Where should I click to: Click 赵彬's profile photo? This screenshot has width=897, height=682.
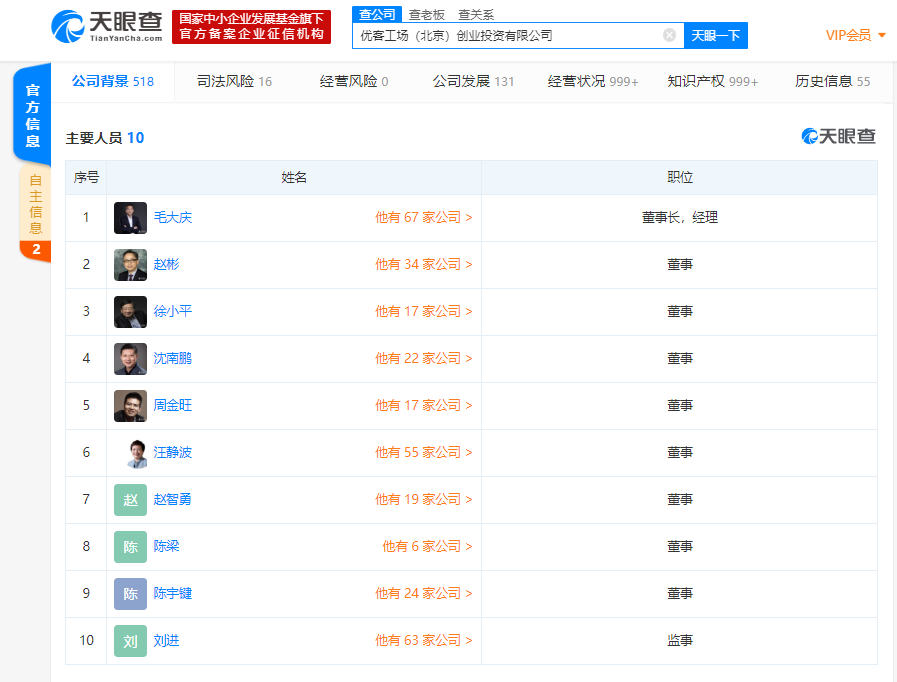pos(130,265)
